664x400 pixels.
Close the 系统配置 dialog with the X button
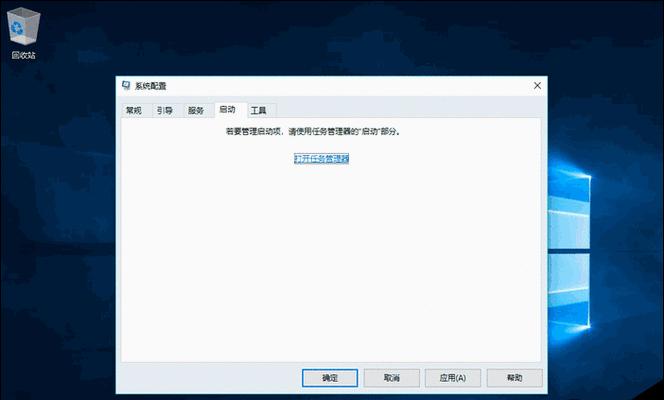tap(536, 88)
